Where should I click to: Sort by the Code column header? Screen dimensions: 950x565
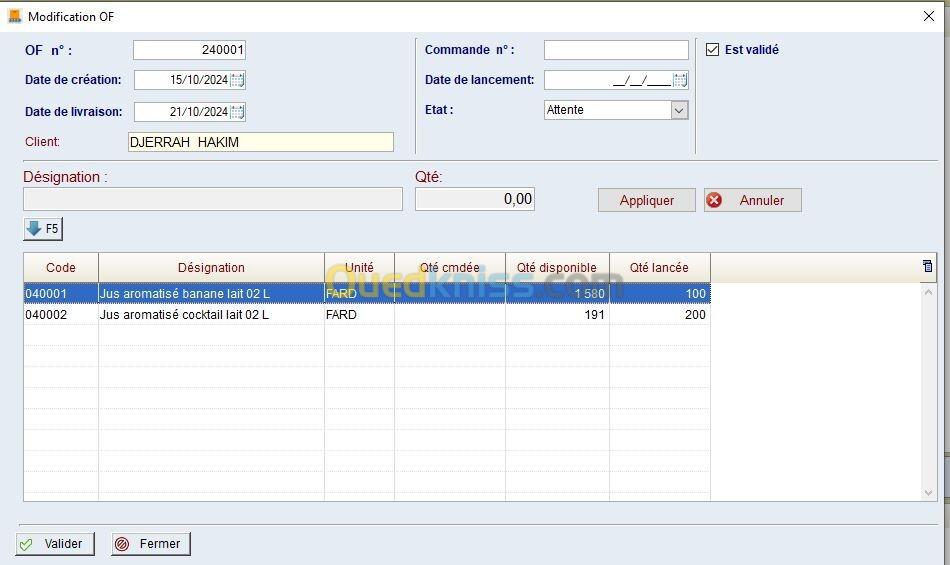[61, 268]
